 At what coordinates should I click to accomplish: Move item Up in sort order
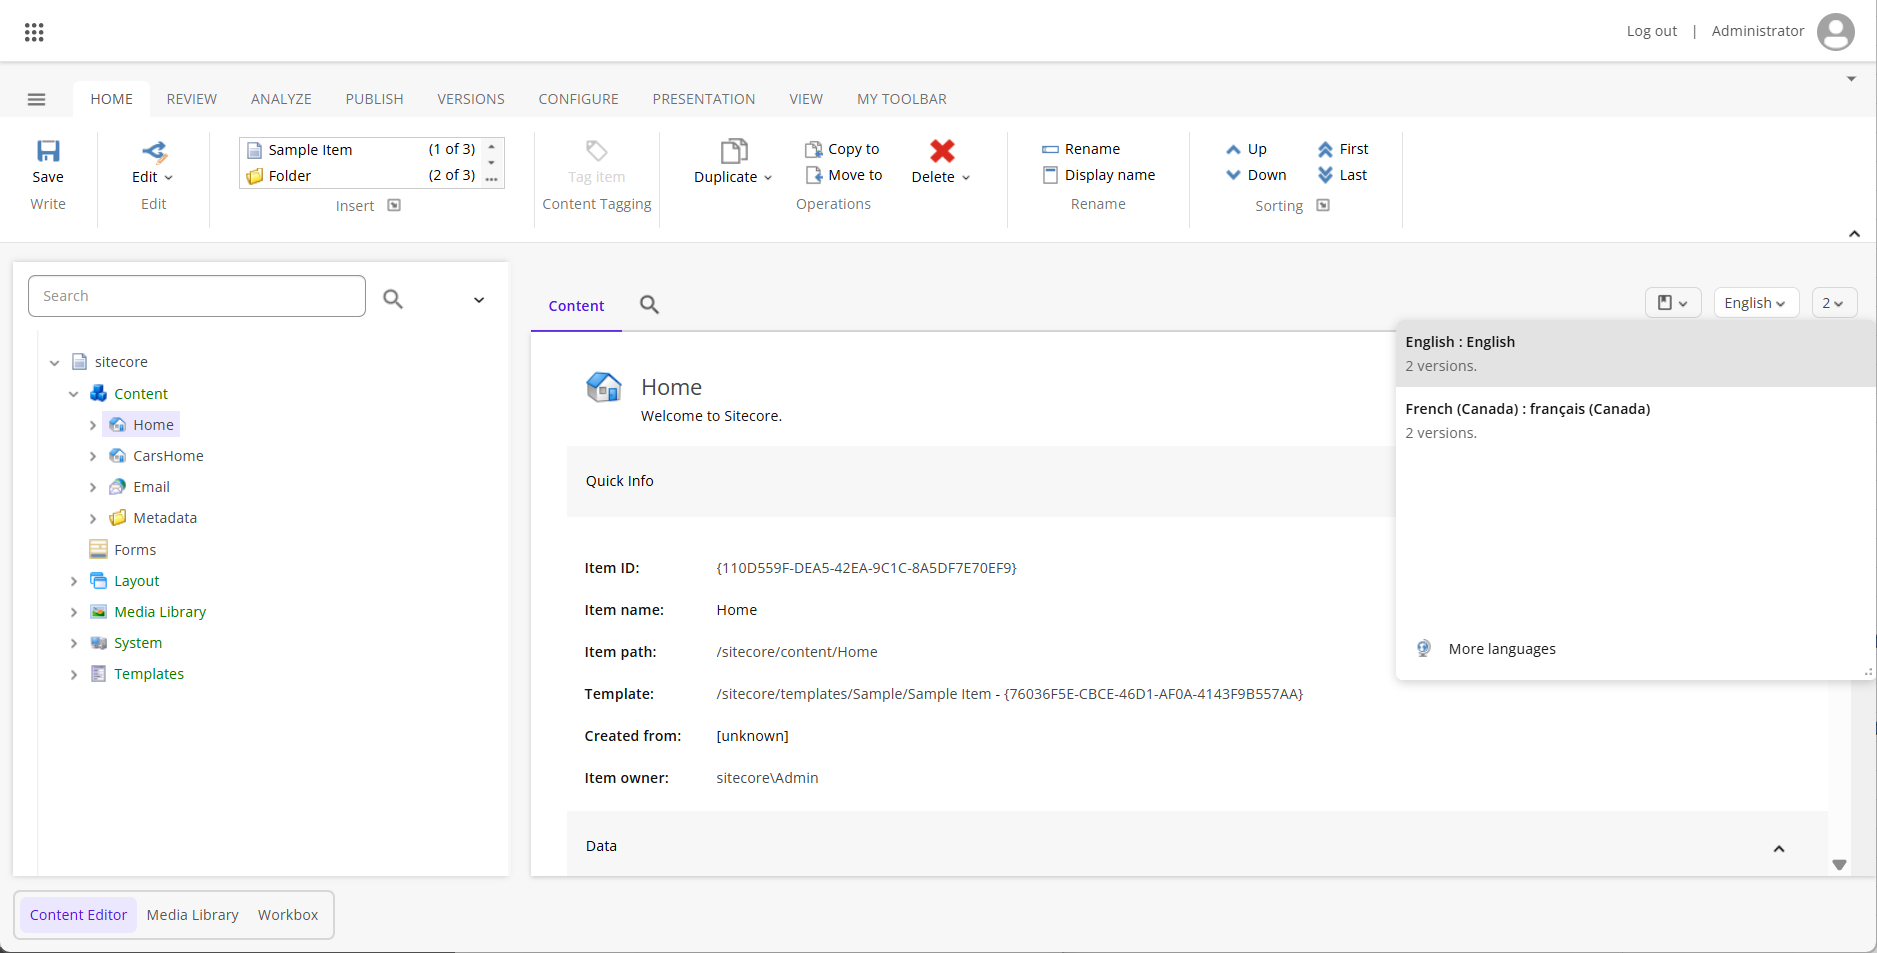click(1246, 149)
